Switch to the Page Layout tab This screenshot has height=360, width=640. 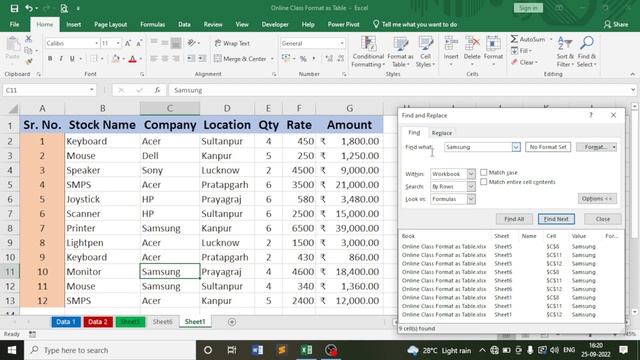(110, 24)
